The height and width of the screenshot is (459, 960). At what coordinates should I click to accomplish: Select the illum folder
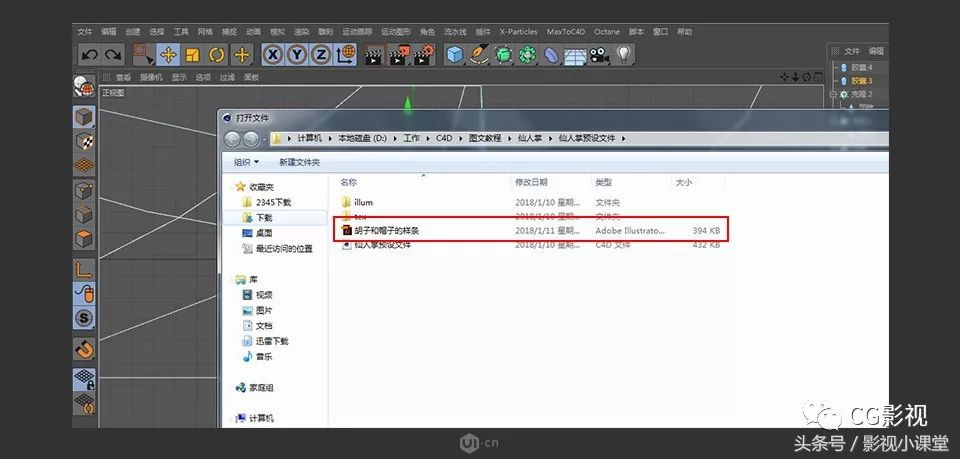pos(363,202)
